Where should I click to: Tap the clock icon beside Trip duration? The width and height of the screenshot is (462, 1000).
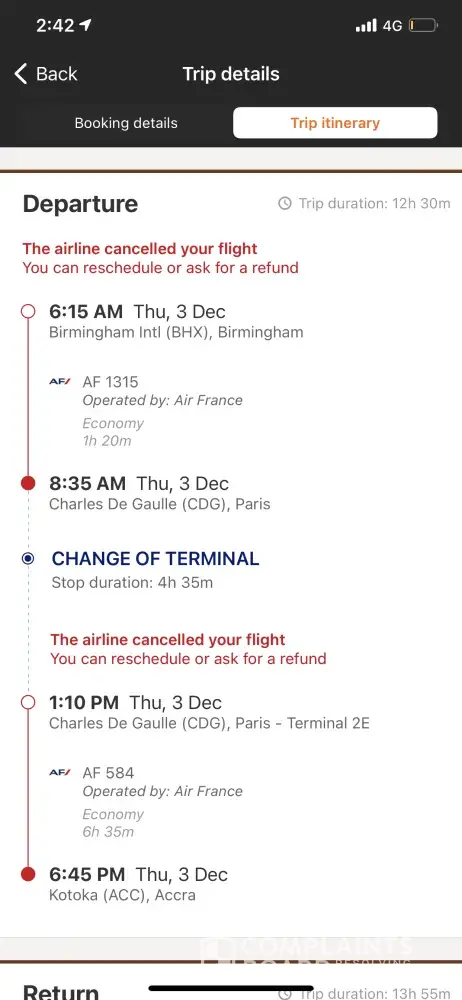[285, 203]
